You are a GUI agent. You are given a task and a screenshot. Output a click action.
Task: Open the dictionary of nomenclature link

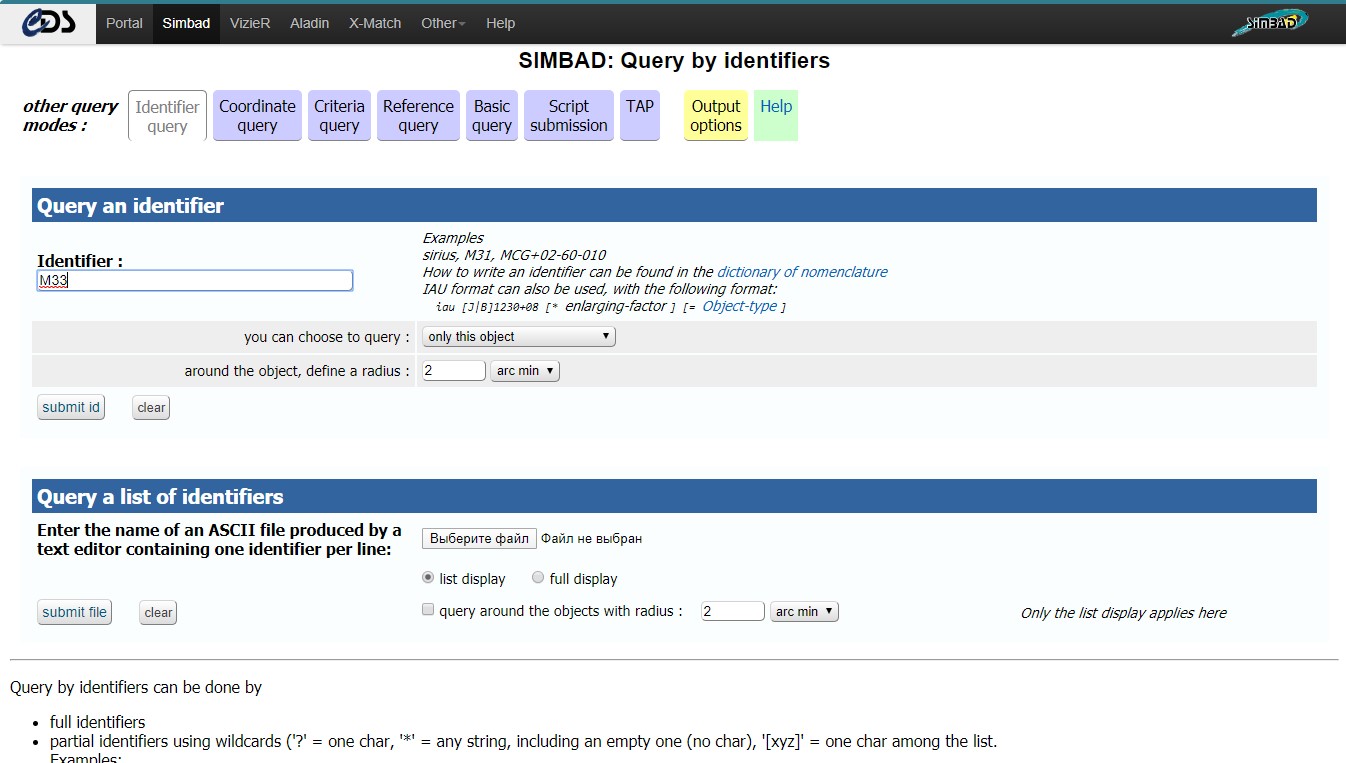point(802,272)
